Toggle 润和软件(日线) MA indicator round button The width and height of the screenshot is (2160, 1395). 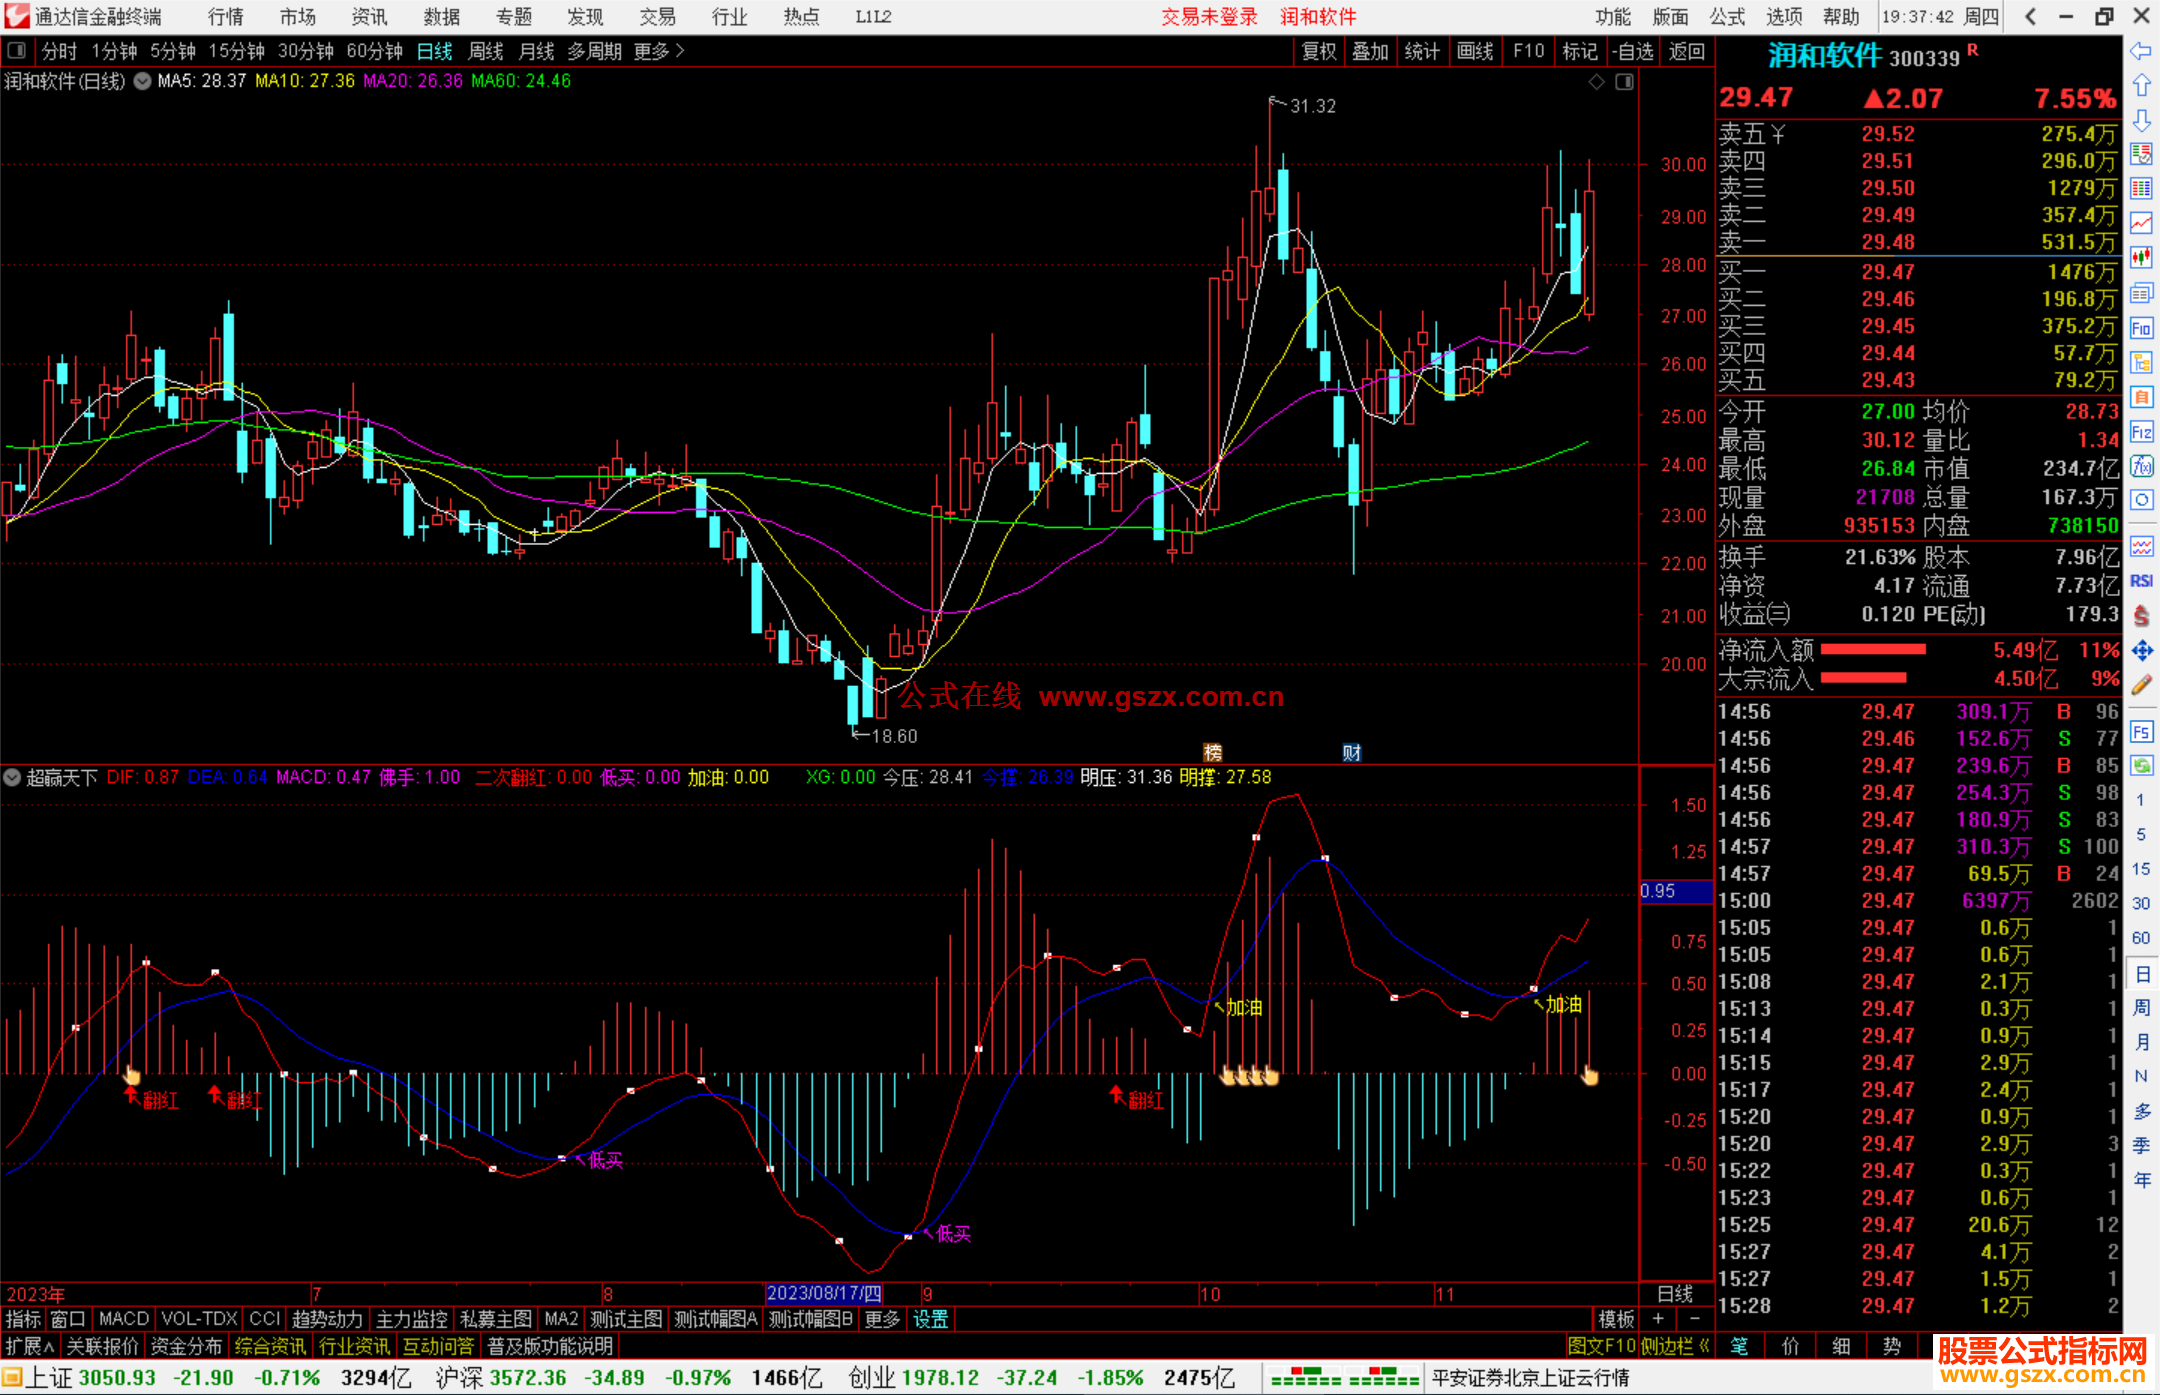[x=142, y=81]
